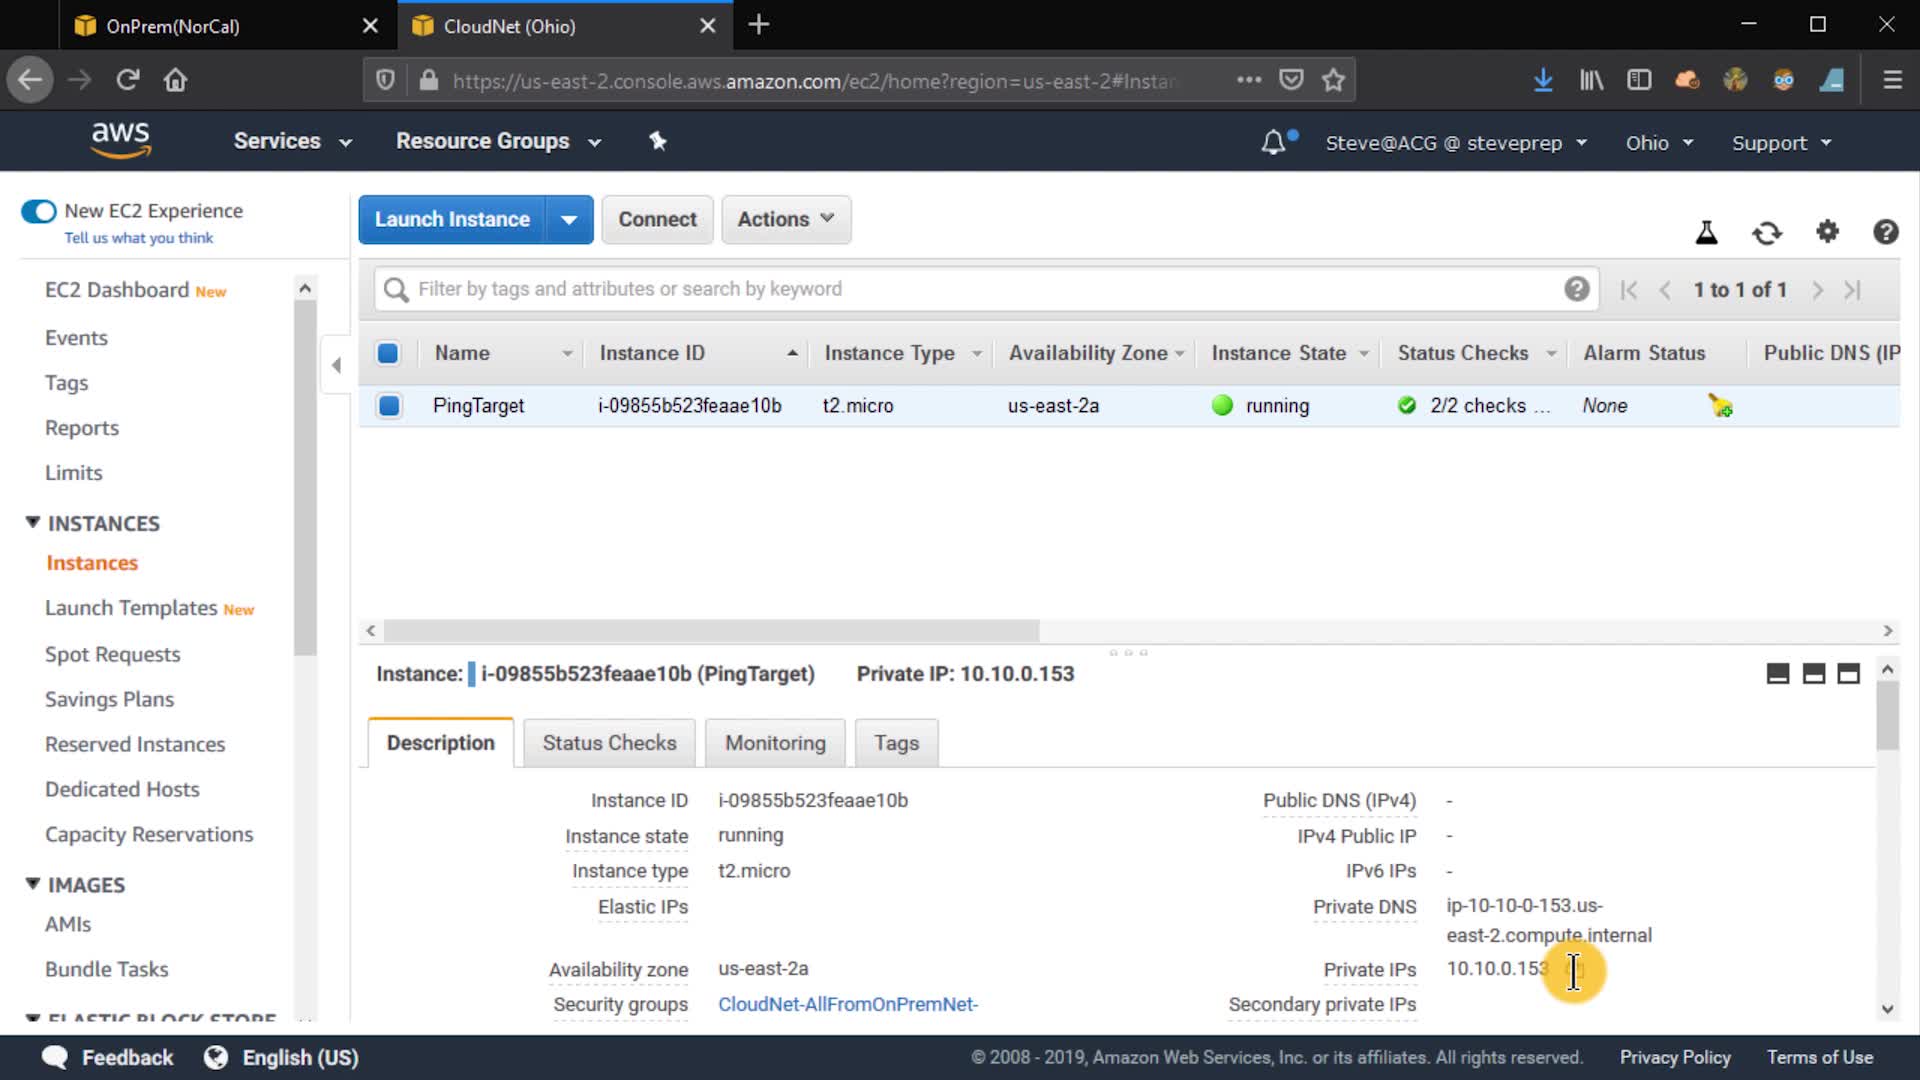Expand the Launch Instance dropdown arrow

click(569, 220)
